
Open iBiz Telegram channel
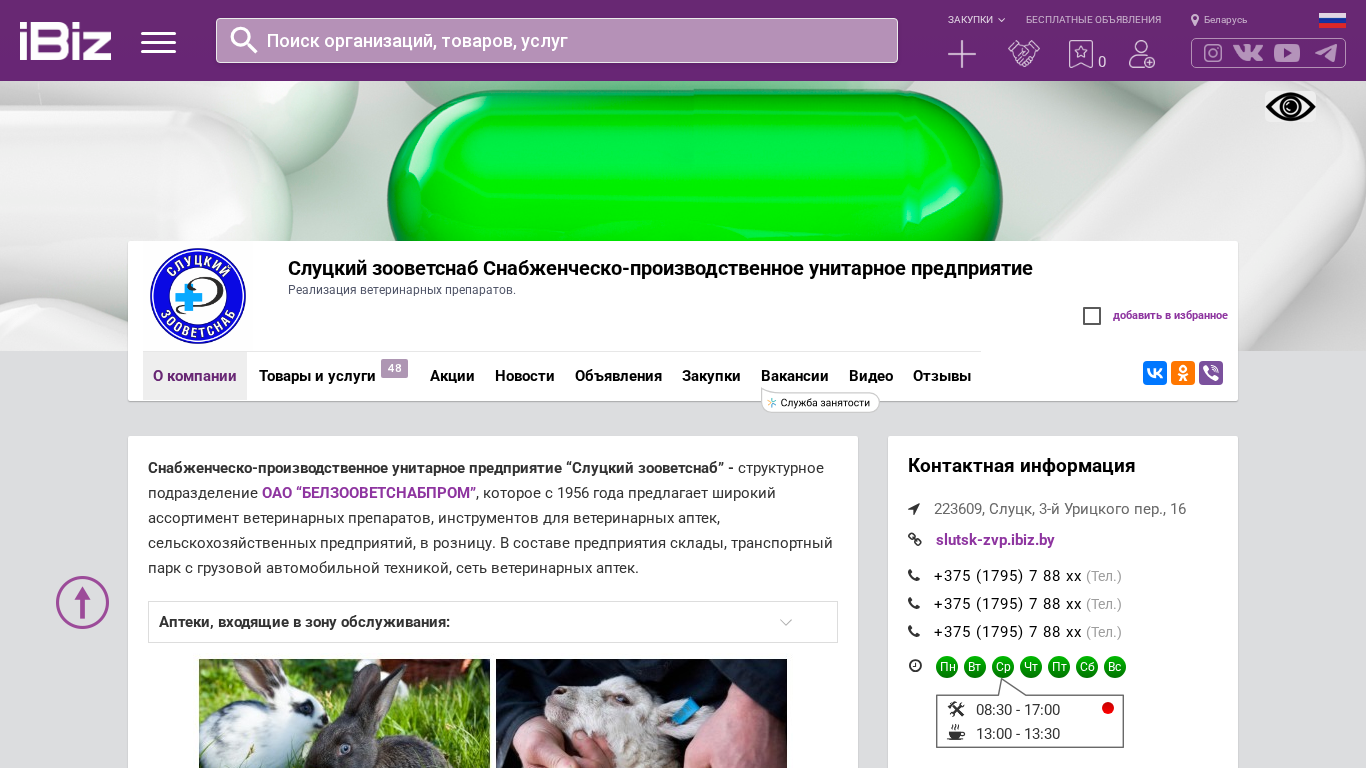click(1326, 53)
